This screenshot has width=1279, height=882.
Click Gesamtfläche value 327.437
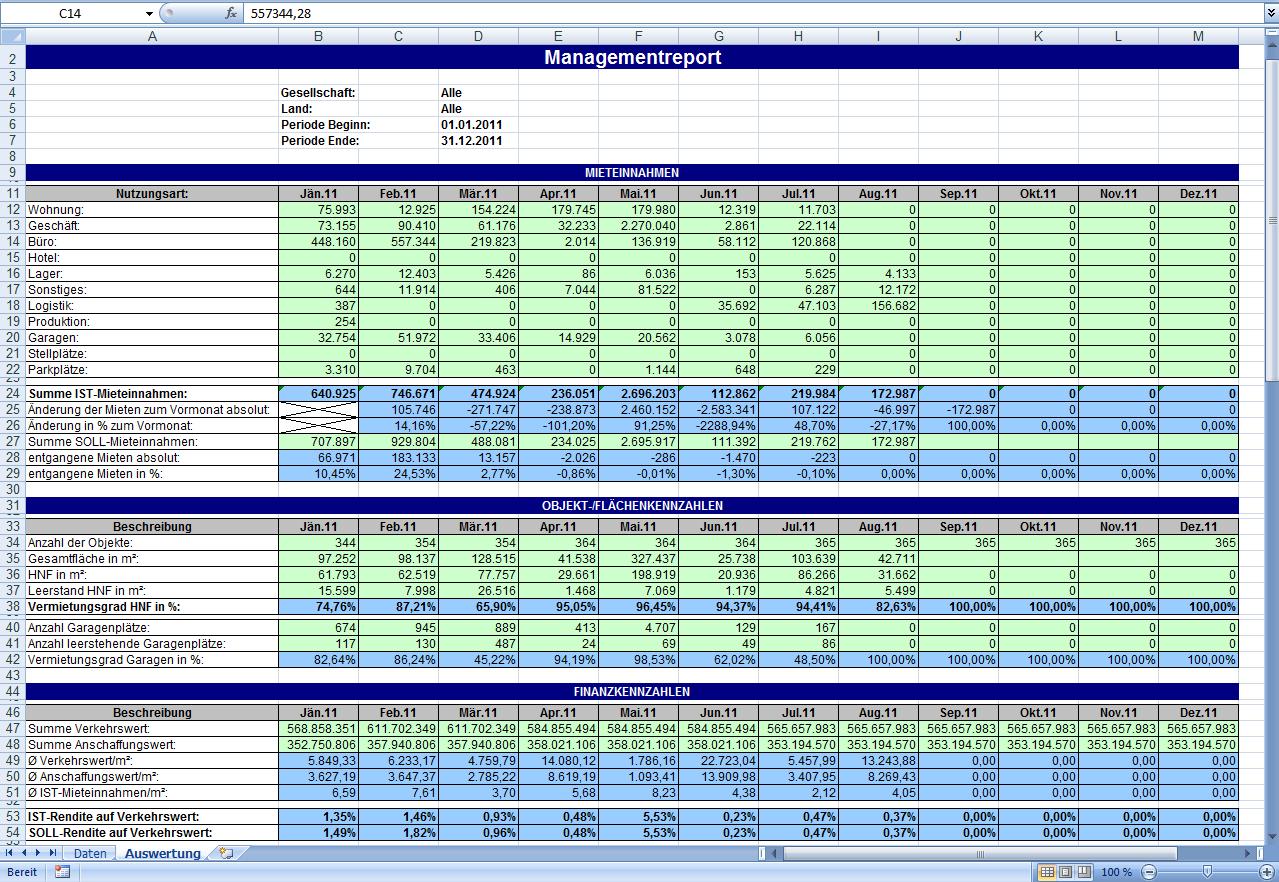point(638,559)
